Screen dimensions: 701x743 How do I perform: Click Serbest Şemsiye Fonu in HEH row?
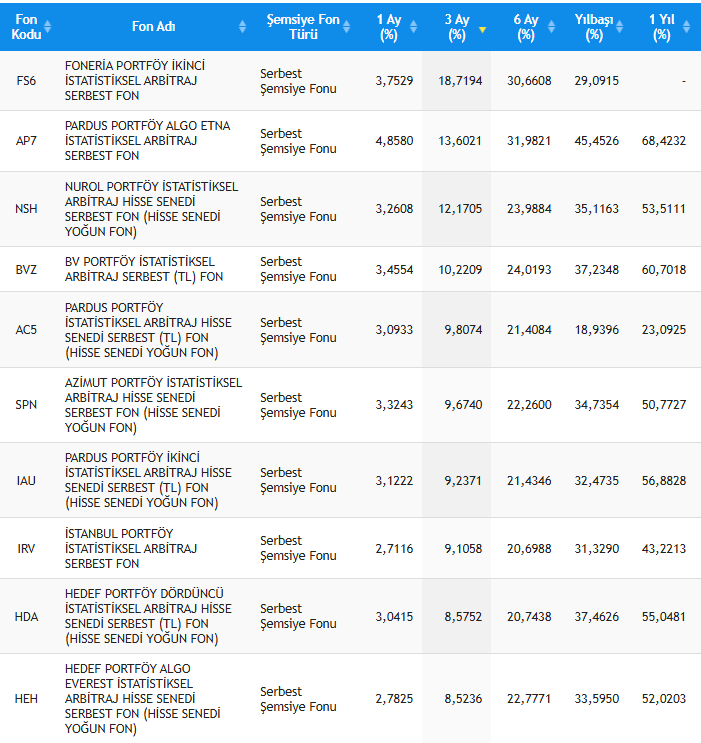coord(298,699)
